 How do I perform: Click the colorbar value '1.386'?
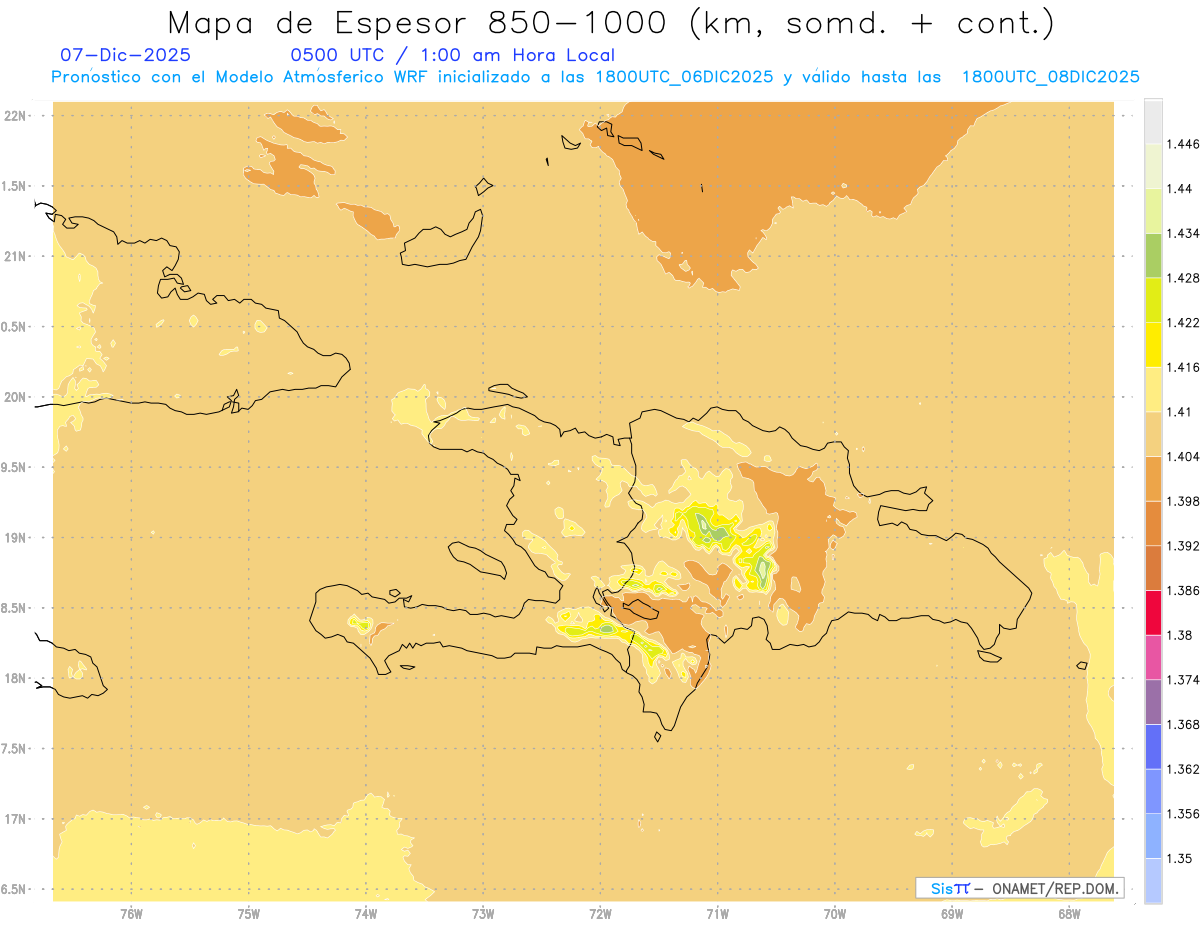[x=1183, y=591]
